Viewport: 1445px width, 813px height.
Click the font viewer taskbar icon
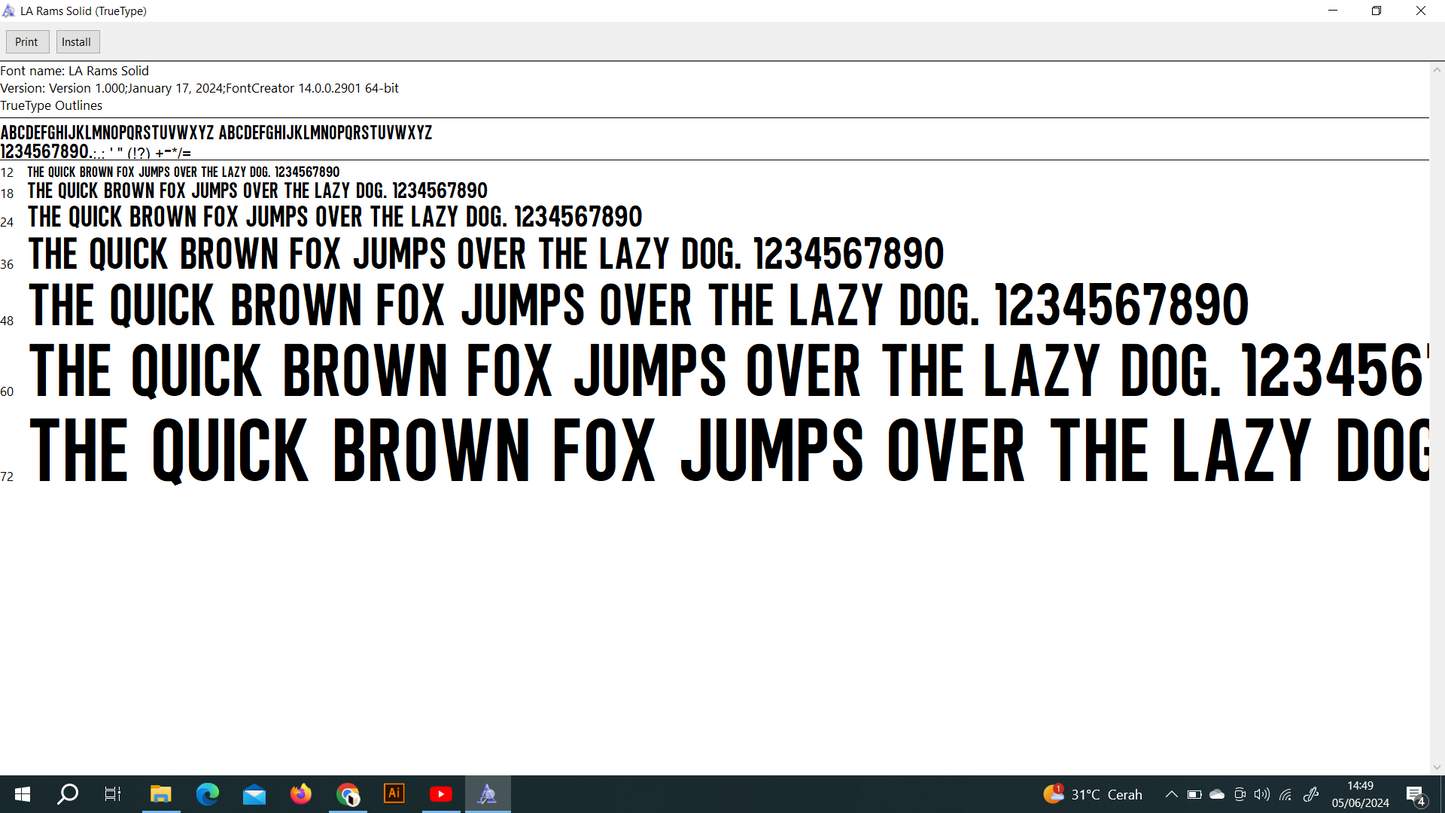(487, 794)
